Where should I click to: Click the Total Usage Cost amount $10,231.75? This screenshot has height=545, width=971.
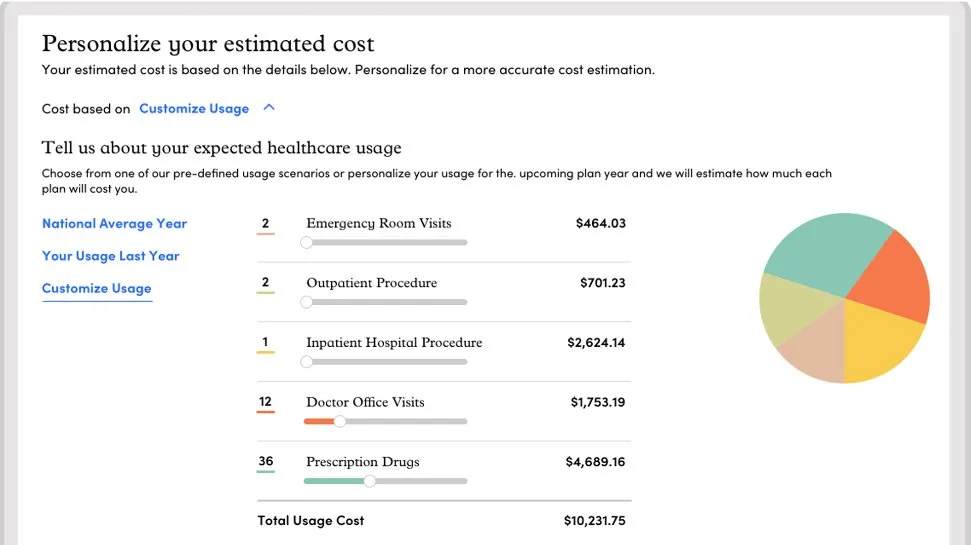click(594, 521)
